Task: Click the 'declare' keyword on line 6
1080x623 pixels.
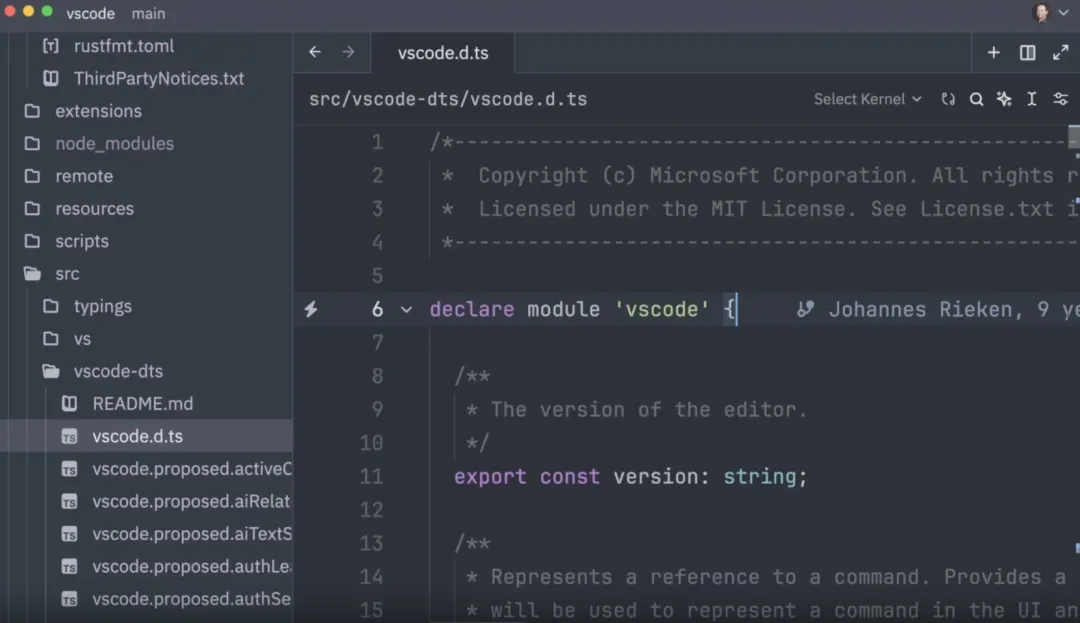Action: [472, 310]
